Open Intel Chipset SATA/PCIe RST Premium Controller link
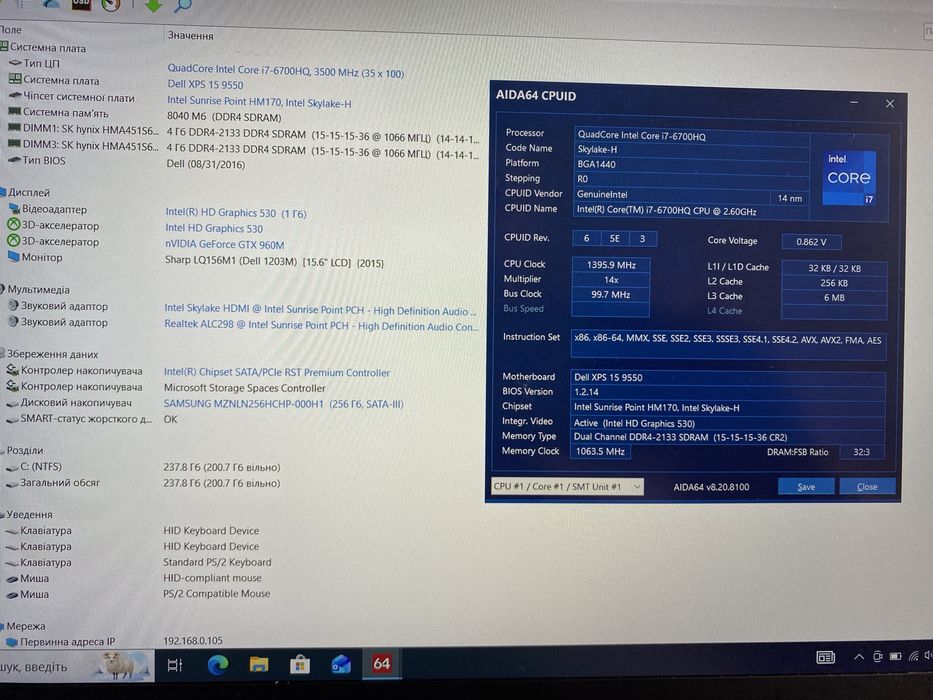933x700 pixels. [277, 372]
